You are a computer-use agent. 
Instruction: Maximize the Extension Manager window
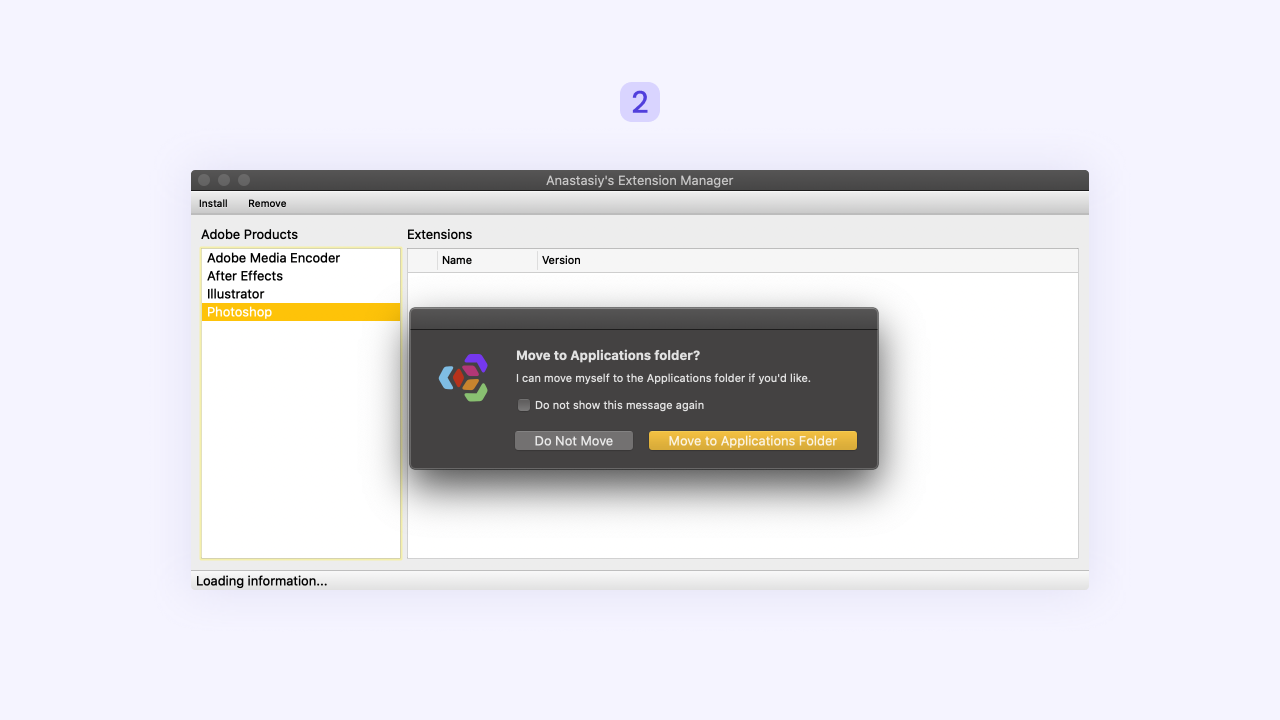[x=244, y=180]
